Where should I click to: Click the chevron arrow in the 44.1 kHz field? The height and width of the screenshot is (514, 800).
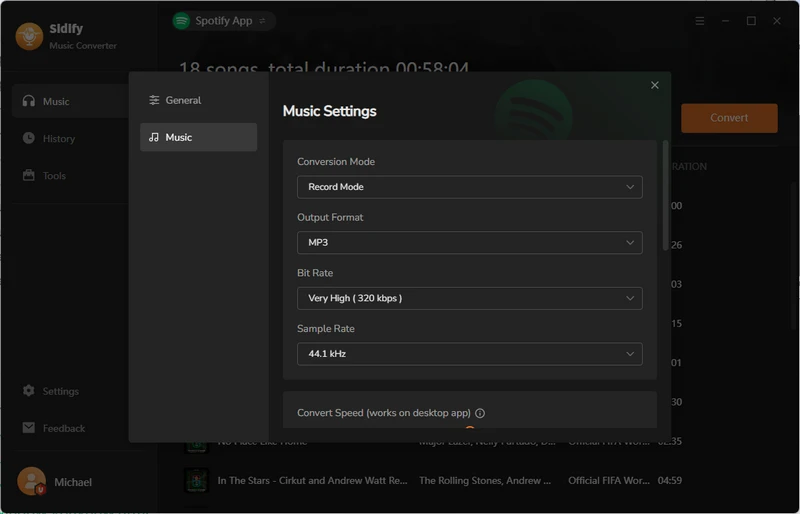[x=630, y=354]
